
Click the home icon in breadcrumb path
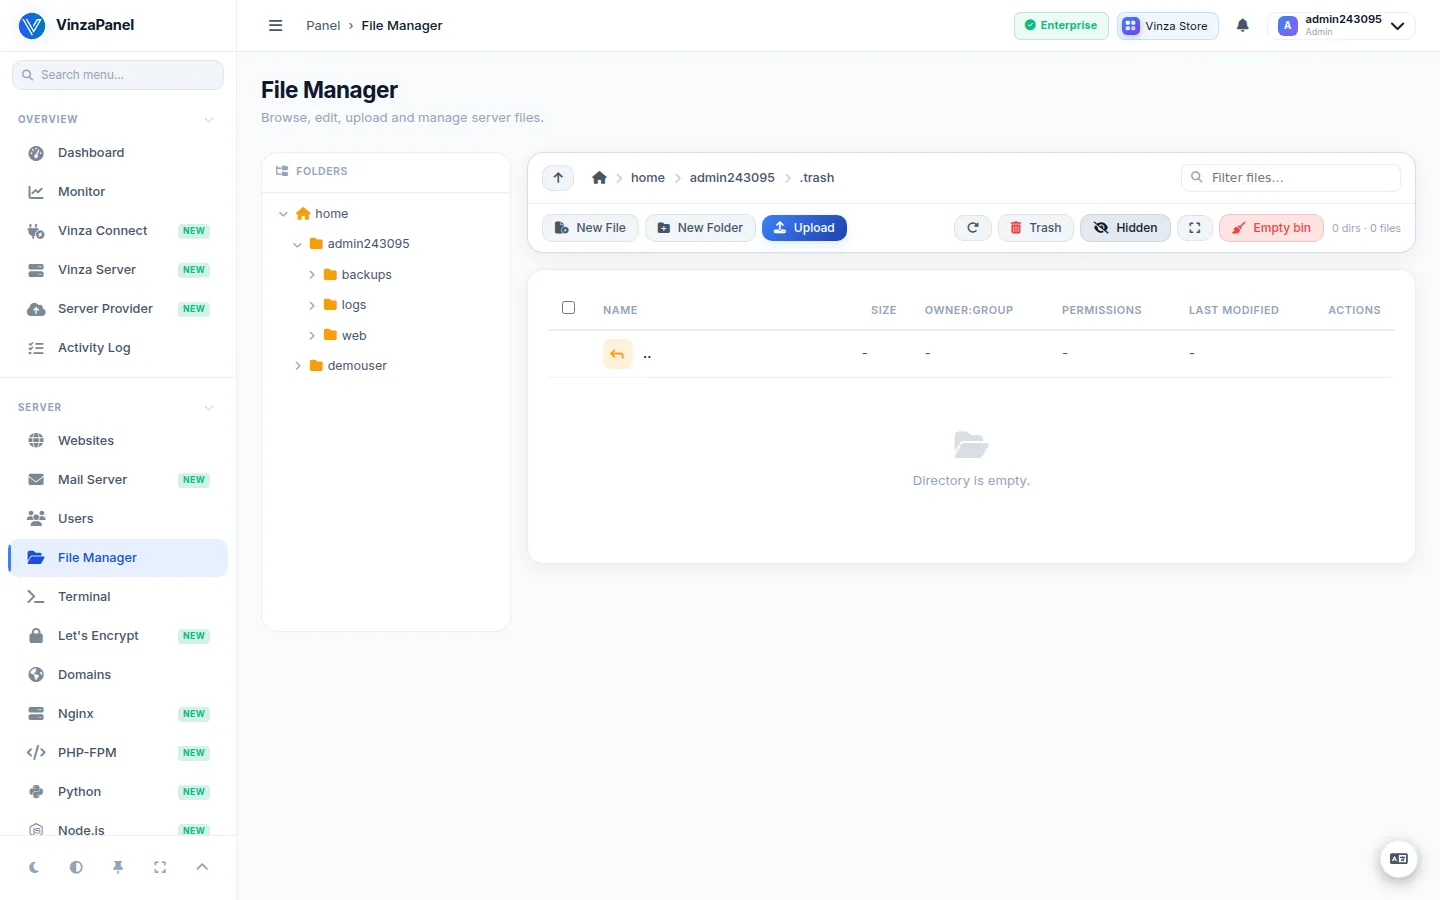point(599,178)
